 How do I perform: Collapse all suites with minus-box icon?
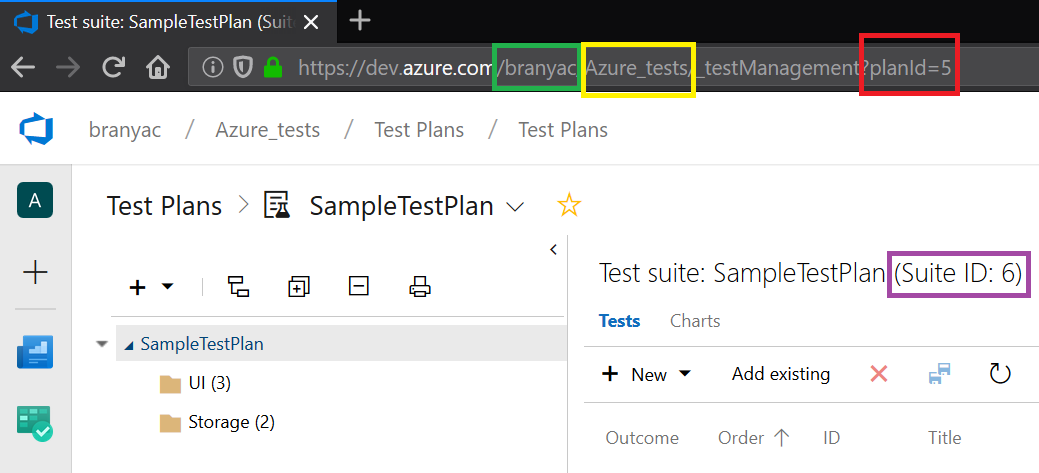(358, 287)
